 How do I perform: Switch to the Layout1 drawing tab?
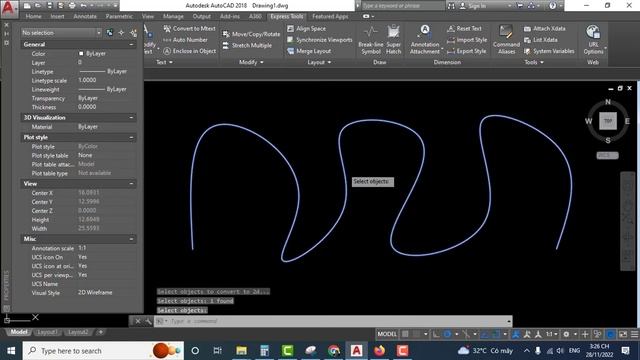point(47,332)
